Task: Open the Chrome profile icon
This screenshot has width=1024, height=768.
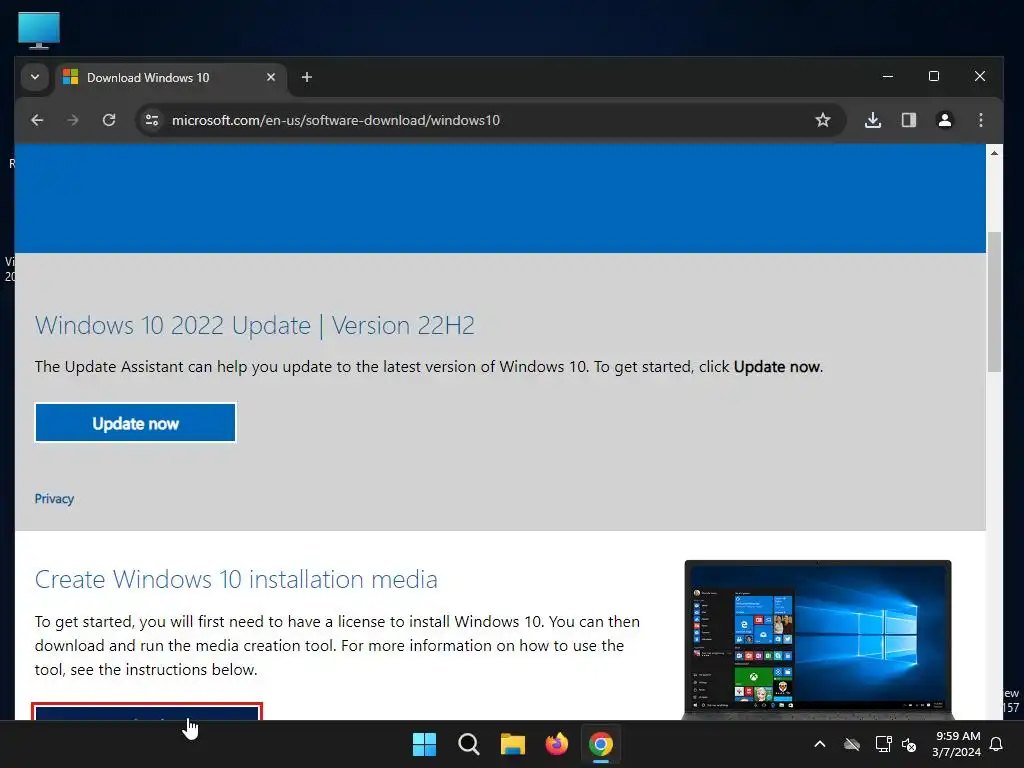Action: (945, 120)
